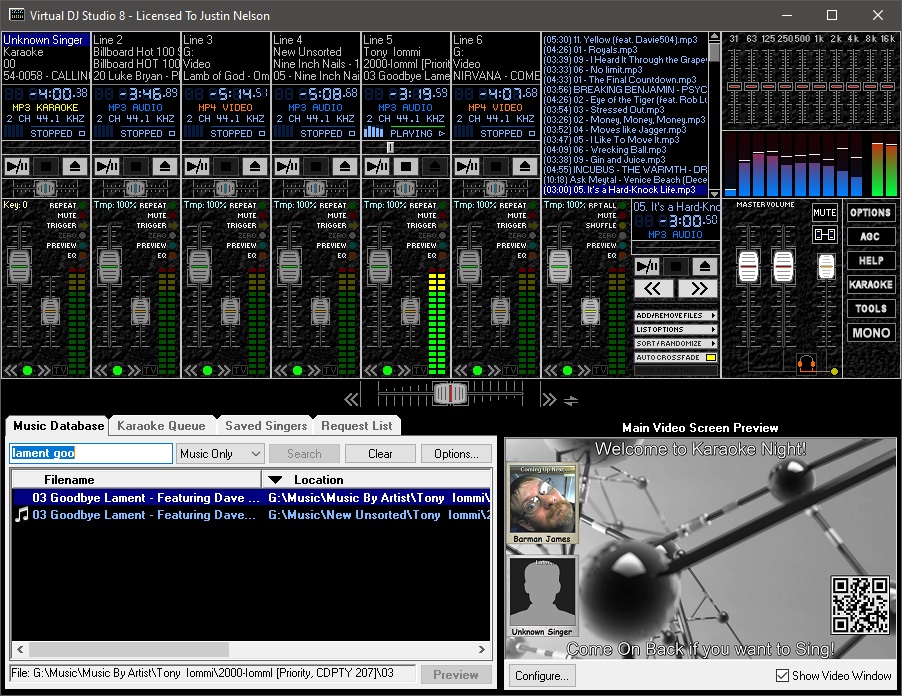Click the link channels icon below MUTE
The width and height of the screenshot is (902, 696).
824,235
